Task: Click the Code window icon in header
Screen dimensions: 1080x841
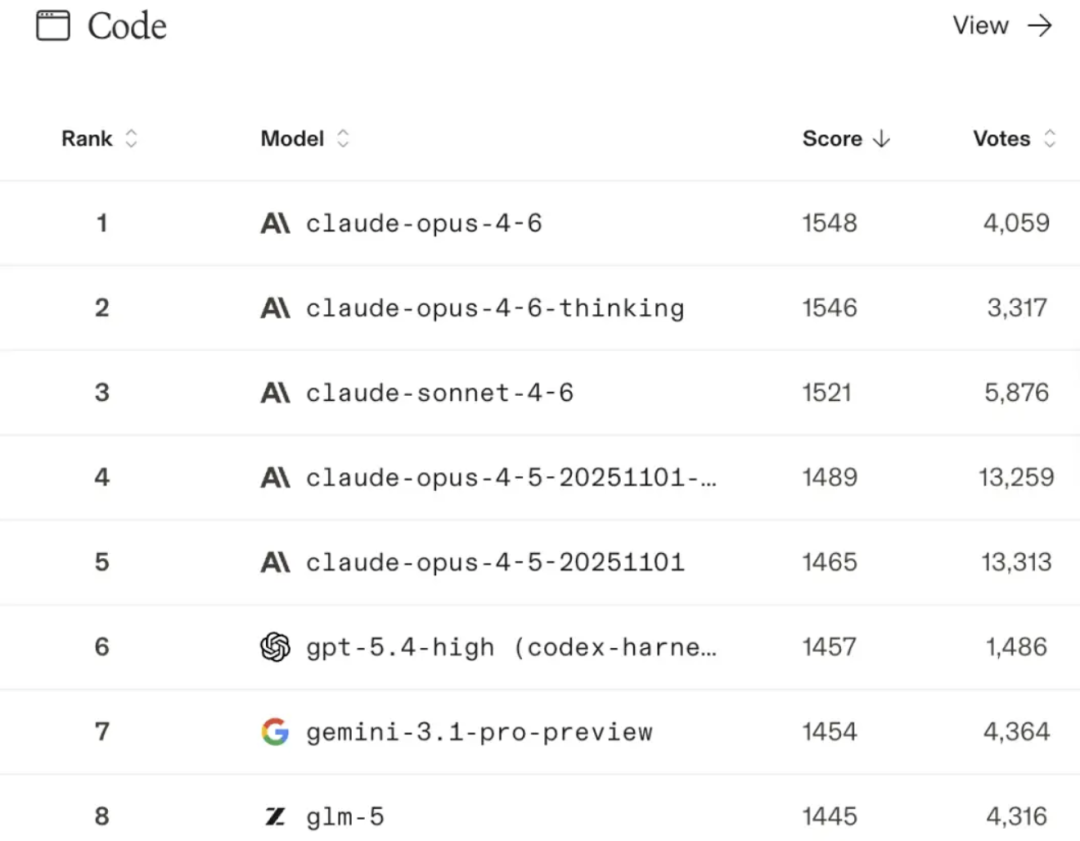Action: pyautogui.click(x=53, y=26)
